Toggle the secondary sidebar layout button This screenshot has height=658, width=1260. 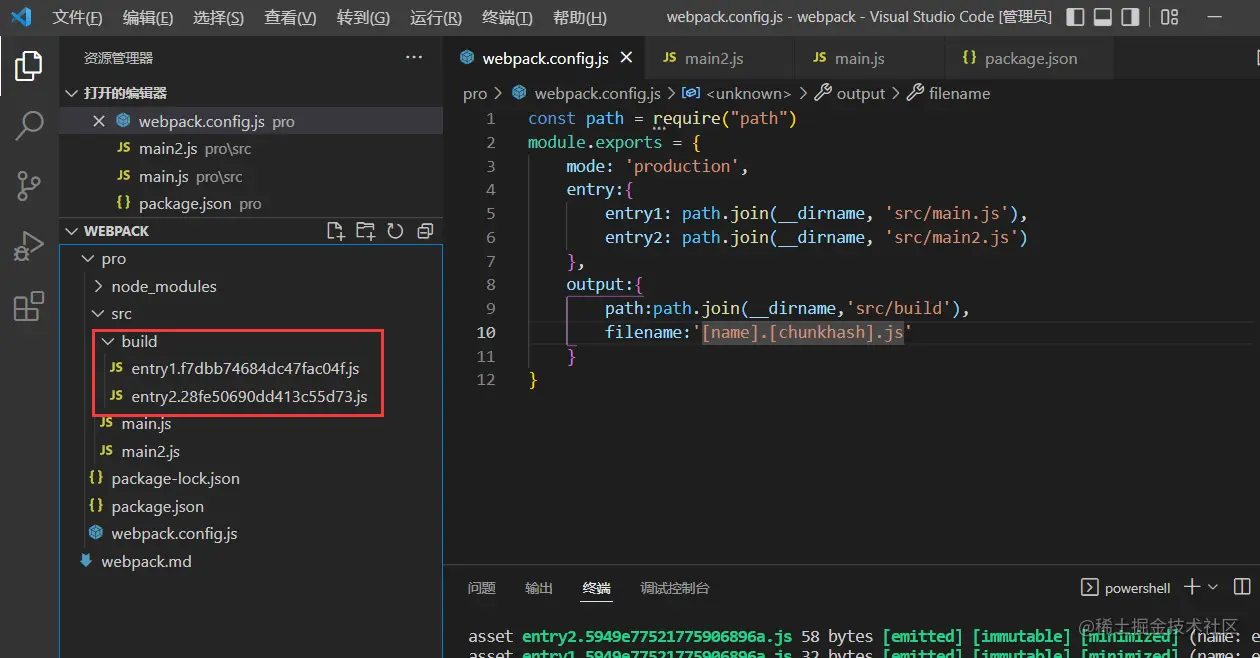coord(1130,18)
